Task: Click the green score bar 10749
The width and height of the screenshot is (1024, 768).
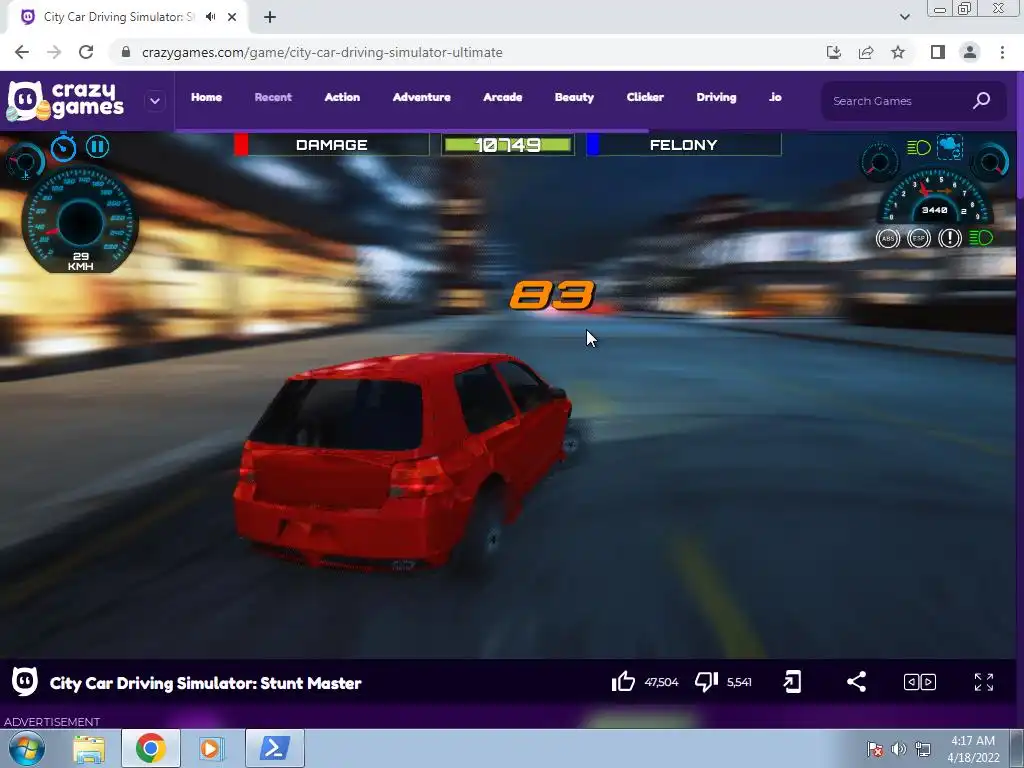Action: (x=507, y=144)
